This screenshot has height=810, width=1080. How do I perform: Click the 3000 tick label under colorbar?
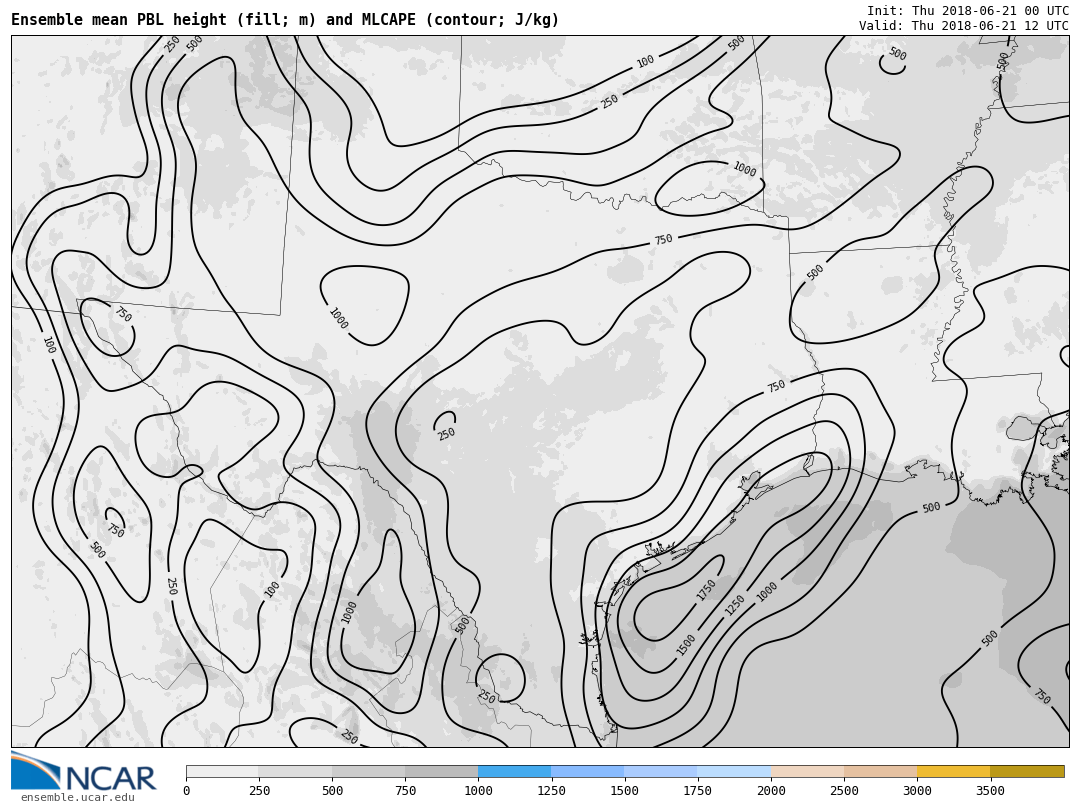click(917, 791)
